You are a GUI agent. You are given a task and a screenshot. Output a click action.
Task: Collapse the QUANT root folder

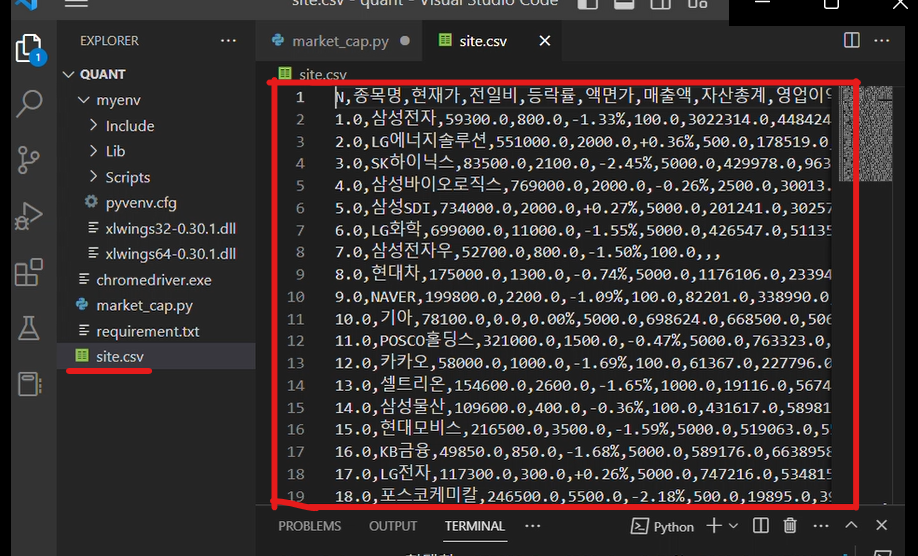[x=68, y=74]
